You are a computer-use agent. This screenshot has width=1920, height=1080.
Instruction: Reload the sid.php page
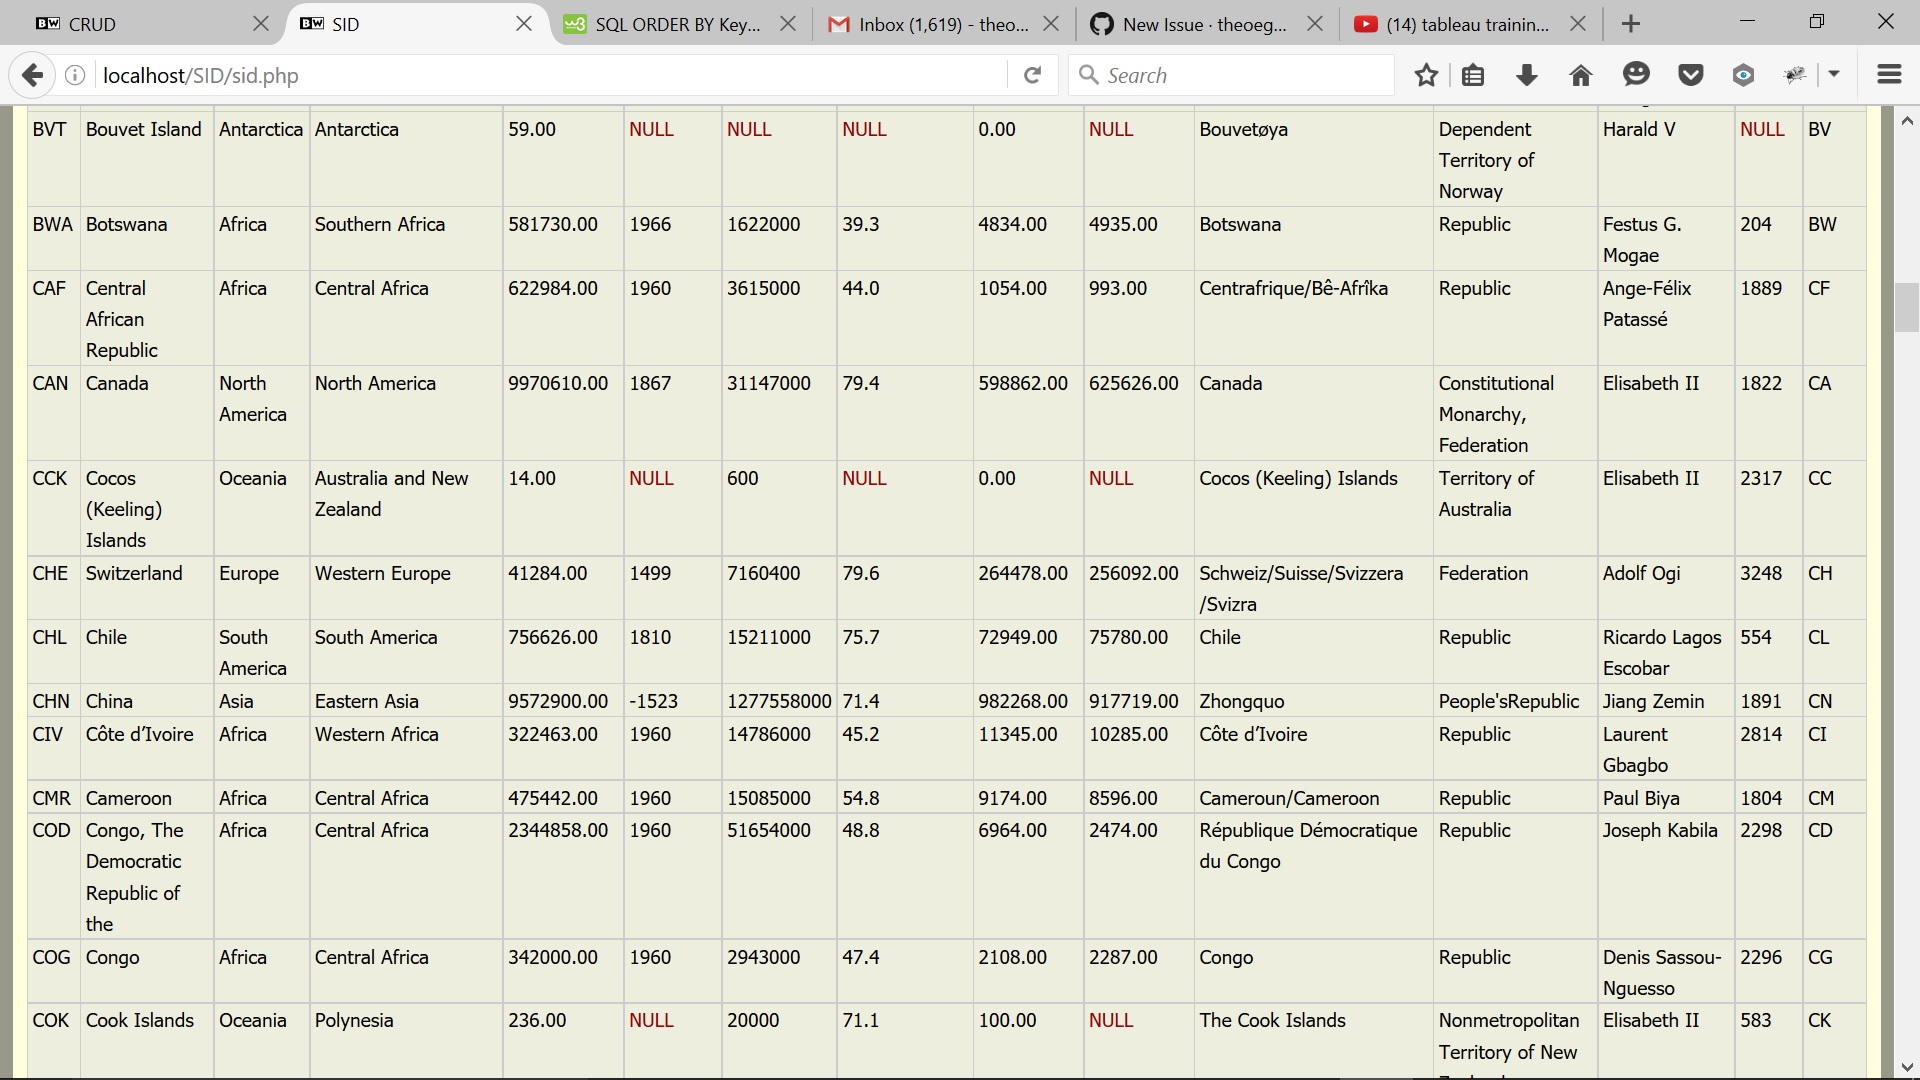coord(1032,75)
